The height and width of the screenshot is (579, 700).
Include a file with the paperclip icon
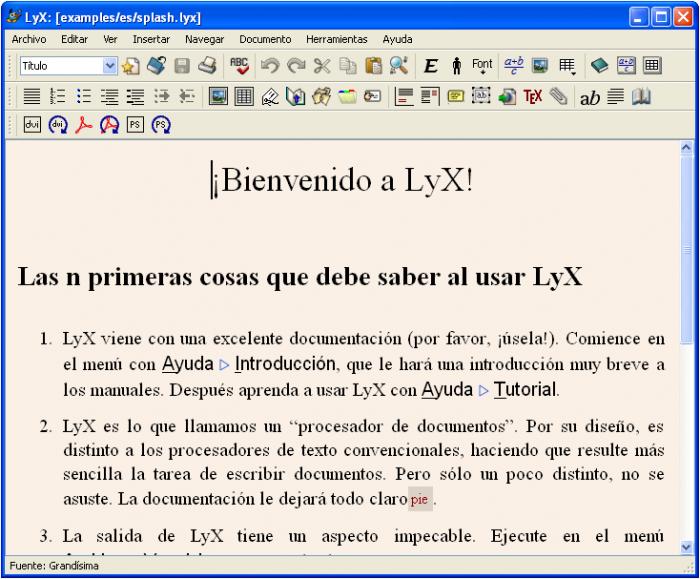[x=558, y=96]
